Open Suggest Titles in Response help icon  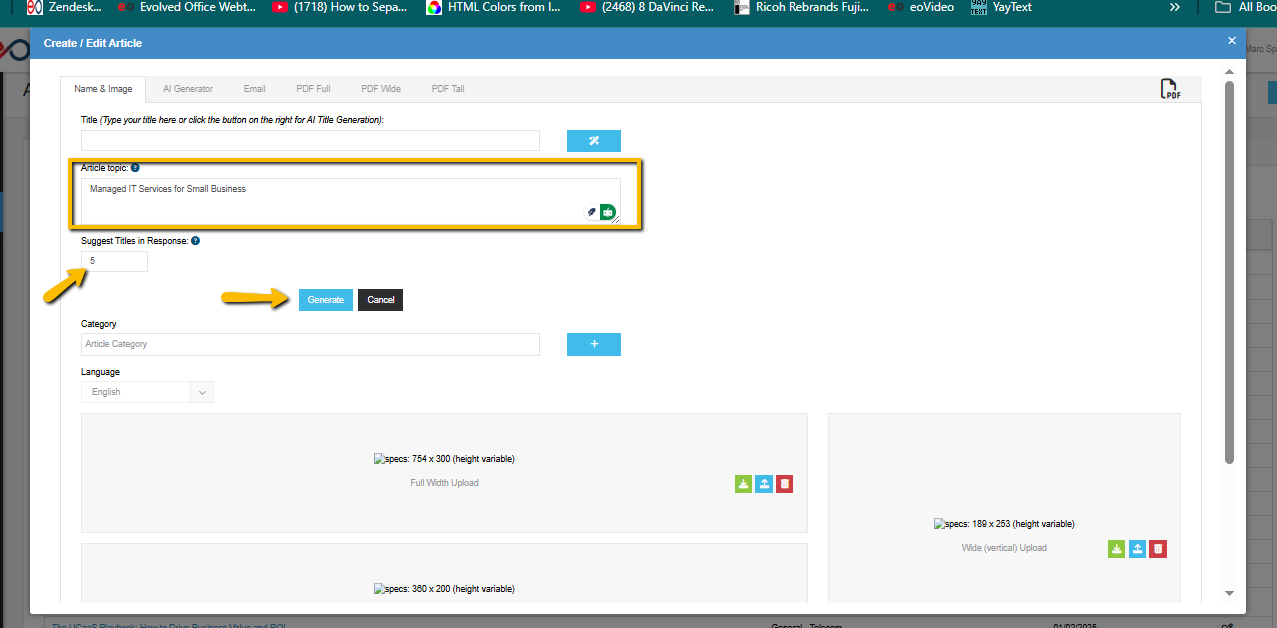195,241
